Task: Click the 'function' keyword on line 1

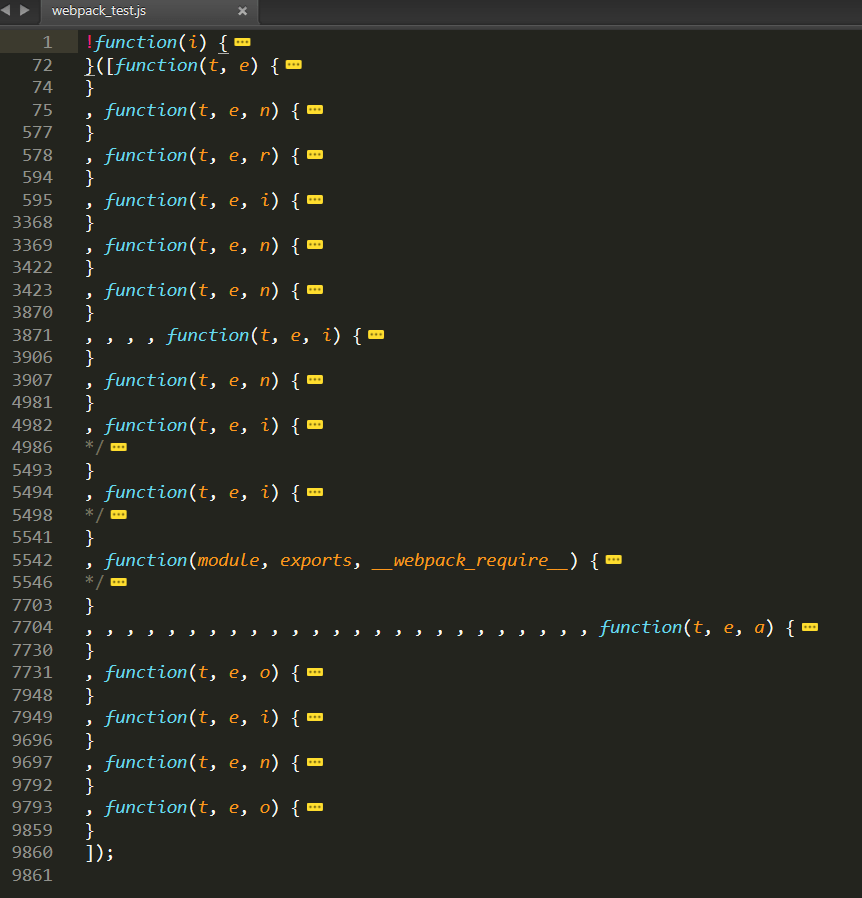Action: click(x=136, y=42)
